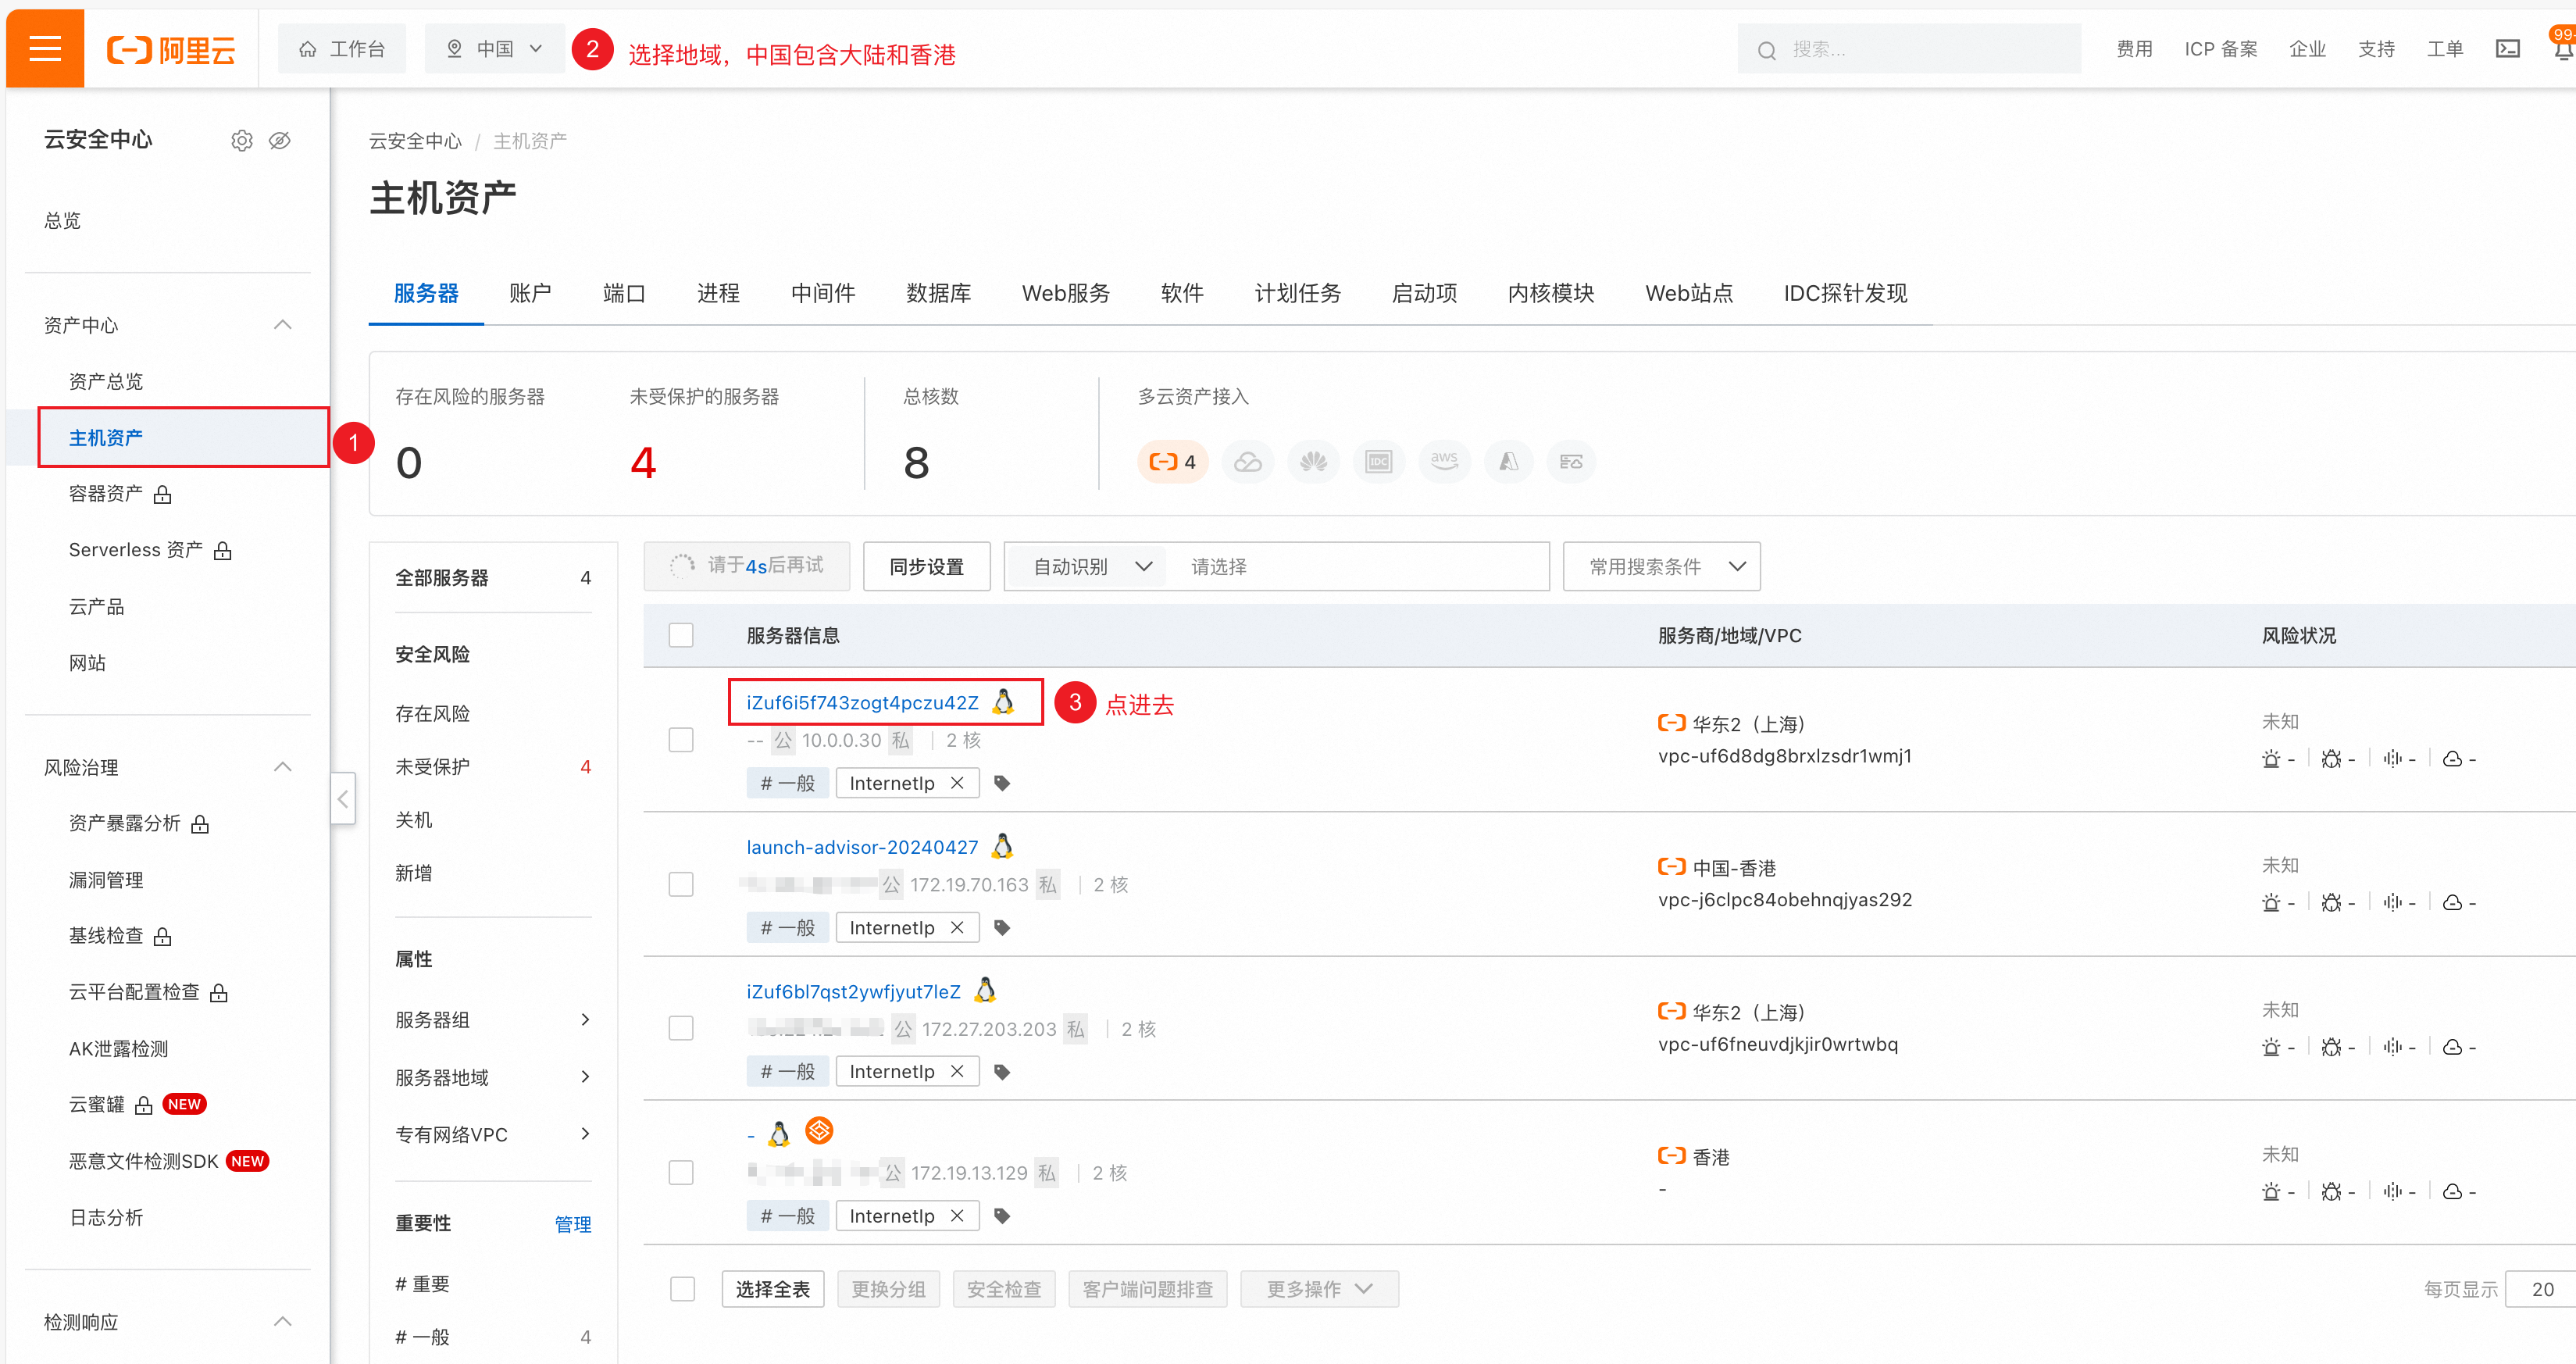Open the hamburger menu icon
Viewport: 2576px width, 1364px height.
[45, 48]
